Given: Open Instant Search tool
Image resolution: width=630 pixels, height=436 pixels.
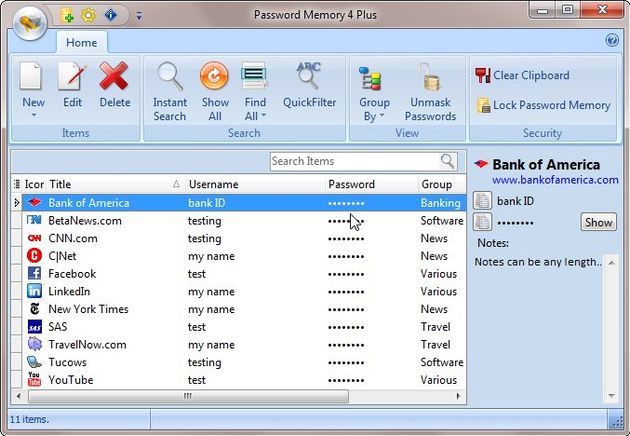Looking at the screenshot, I should click(170, 77).
